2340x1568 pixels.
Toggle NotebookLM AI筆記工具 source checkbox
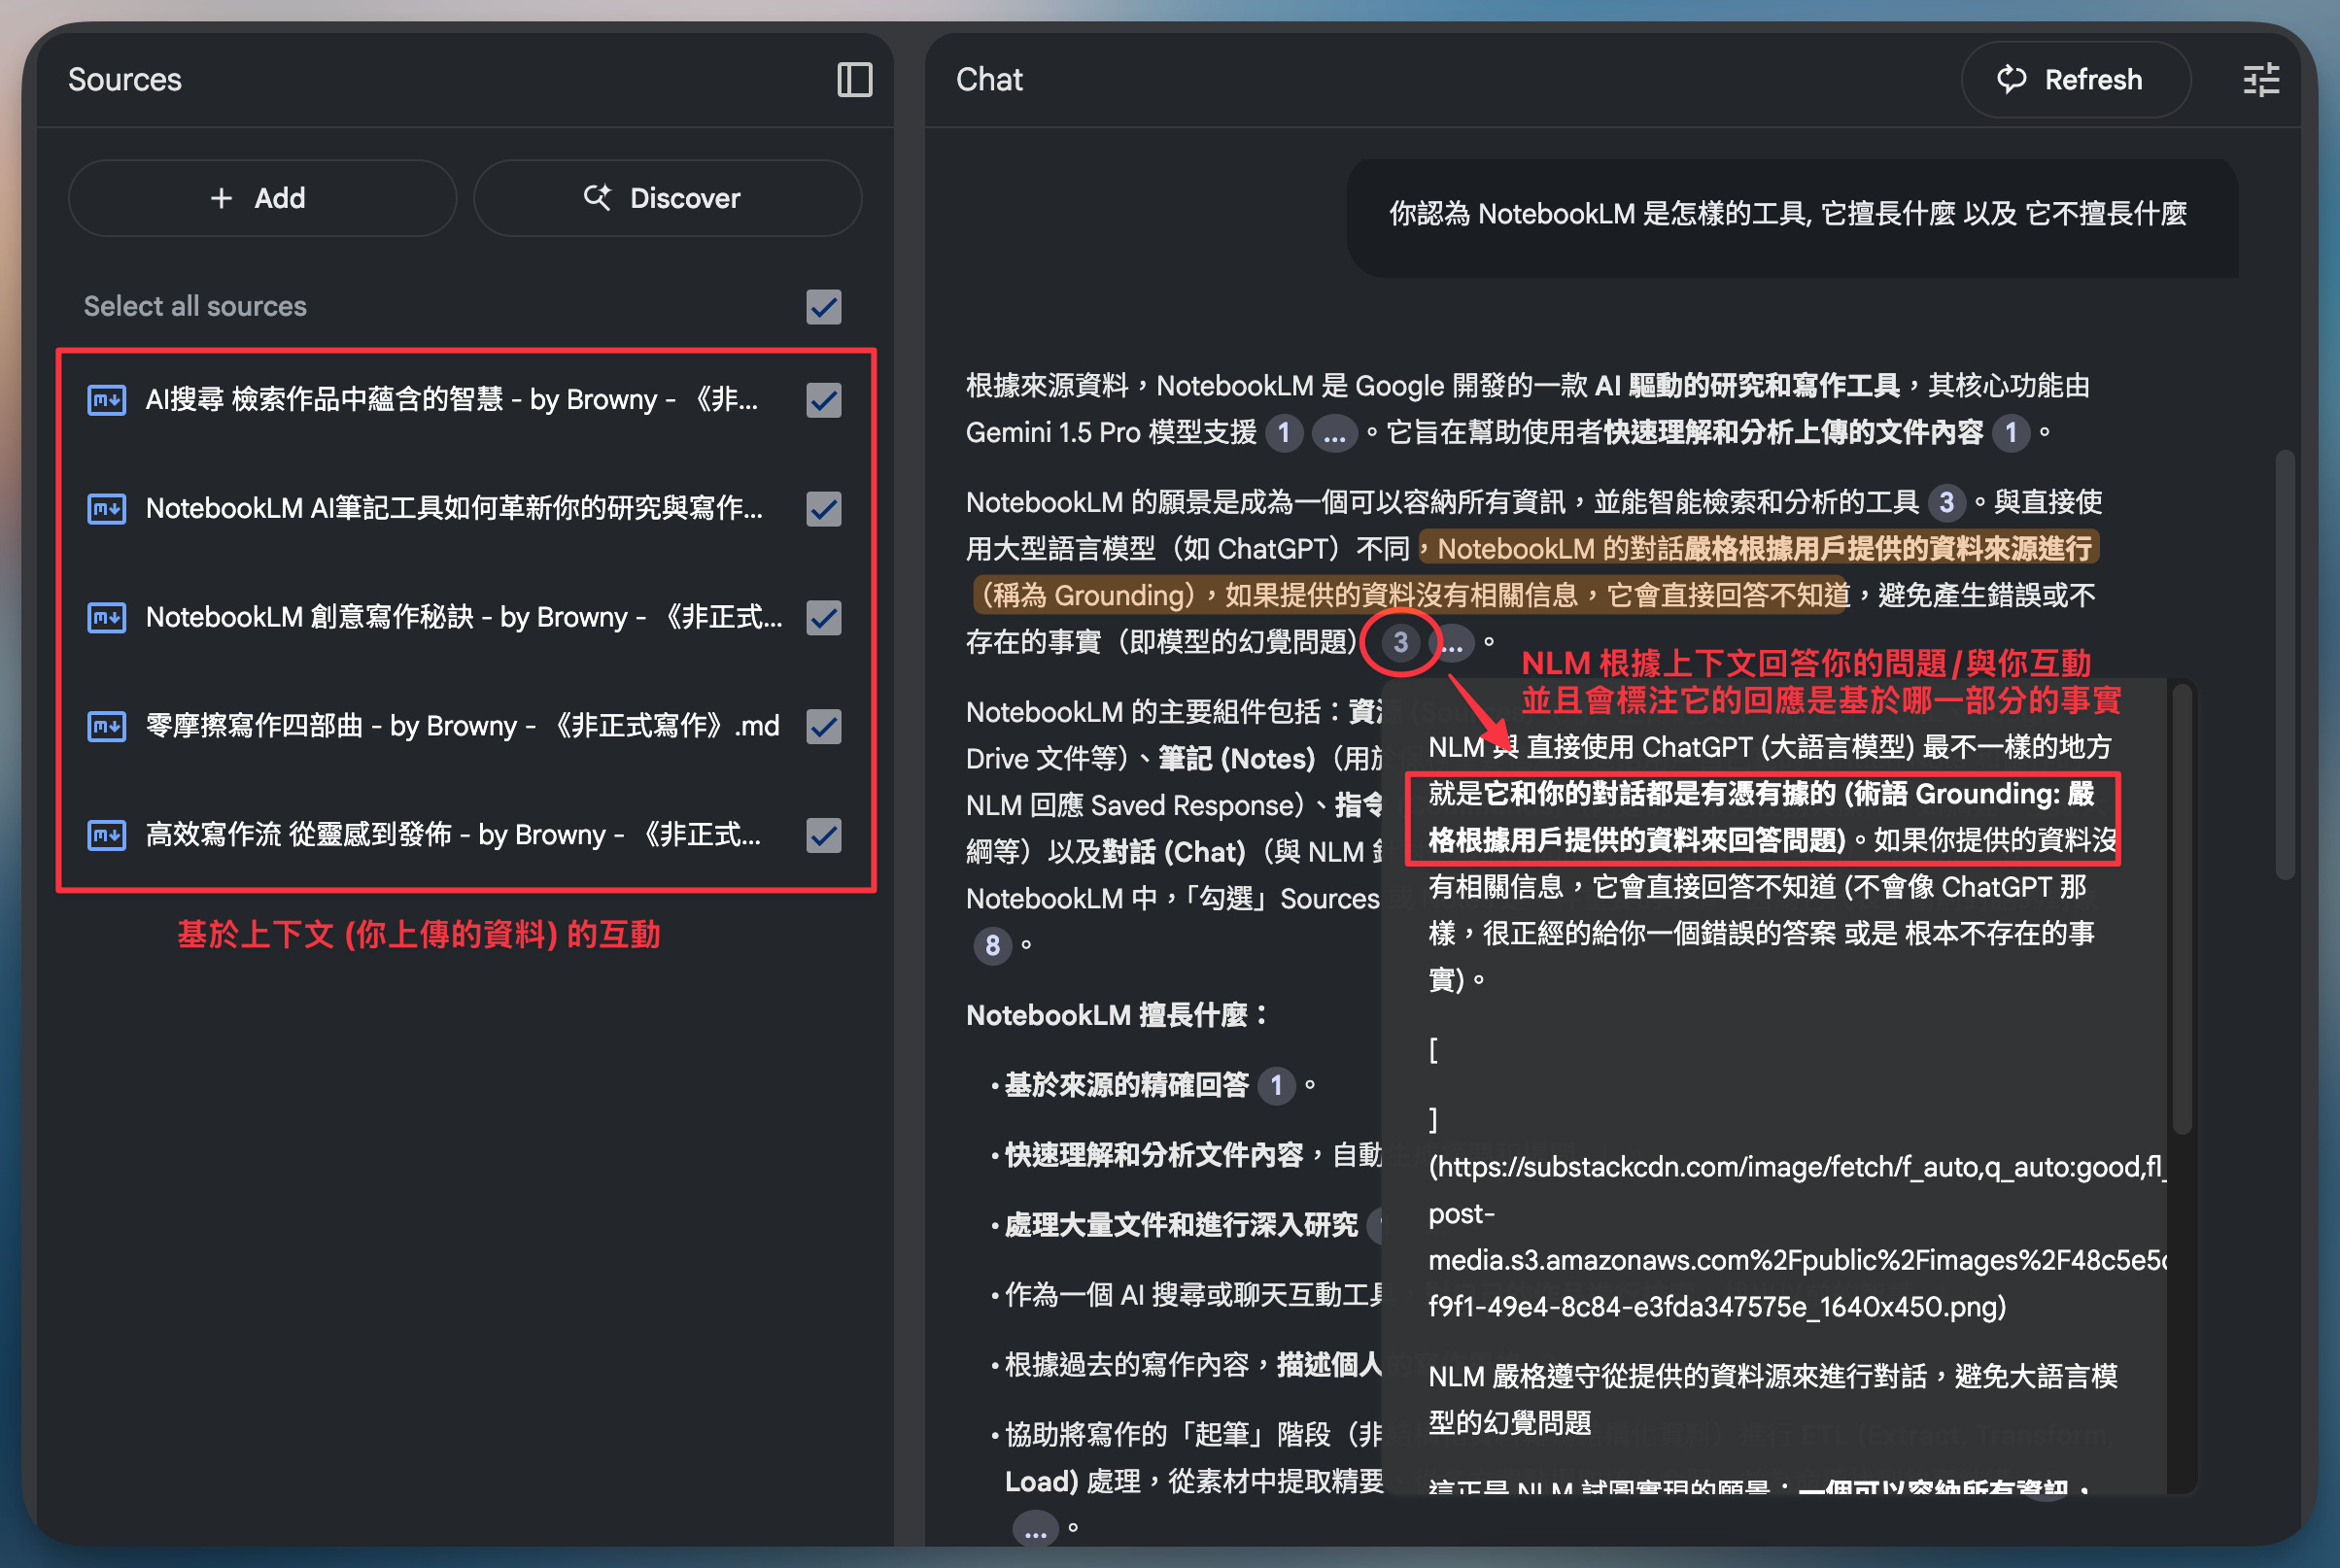(823, 509)
